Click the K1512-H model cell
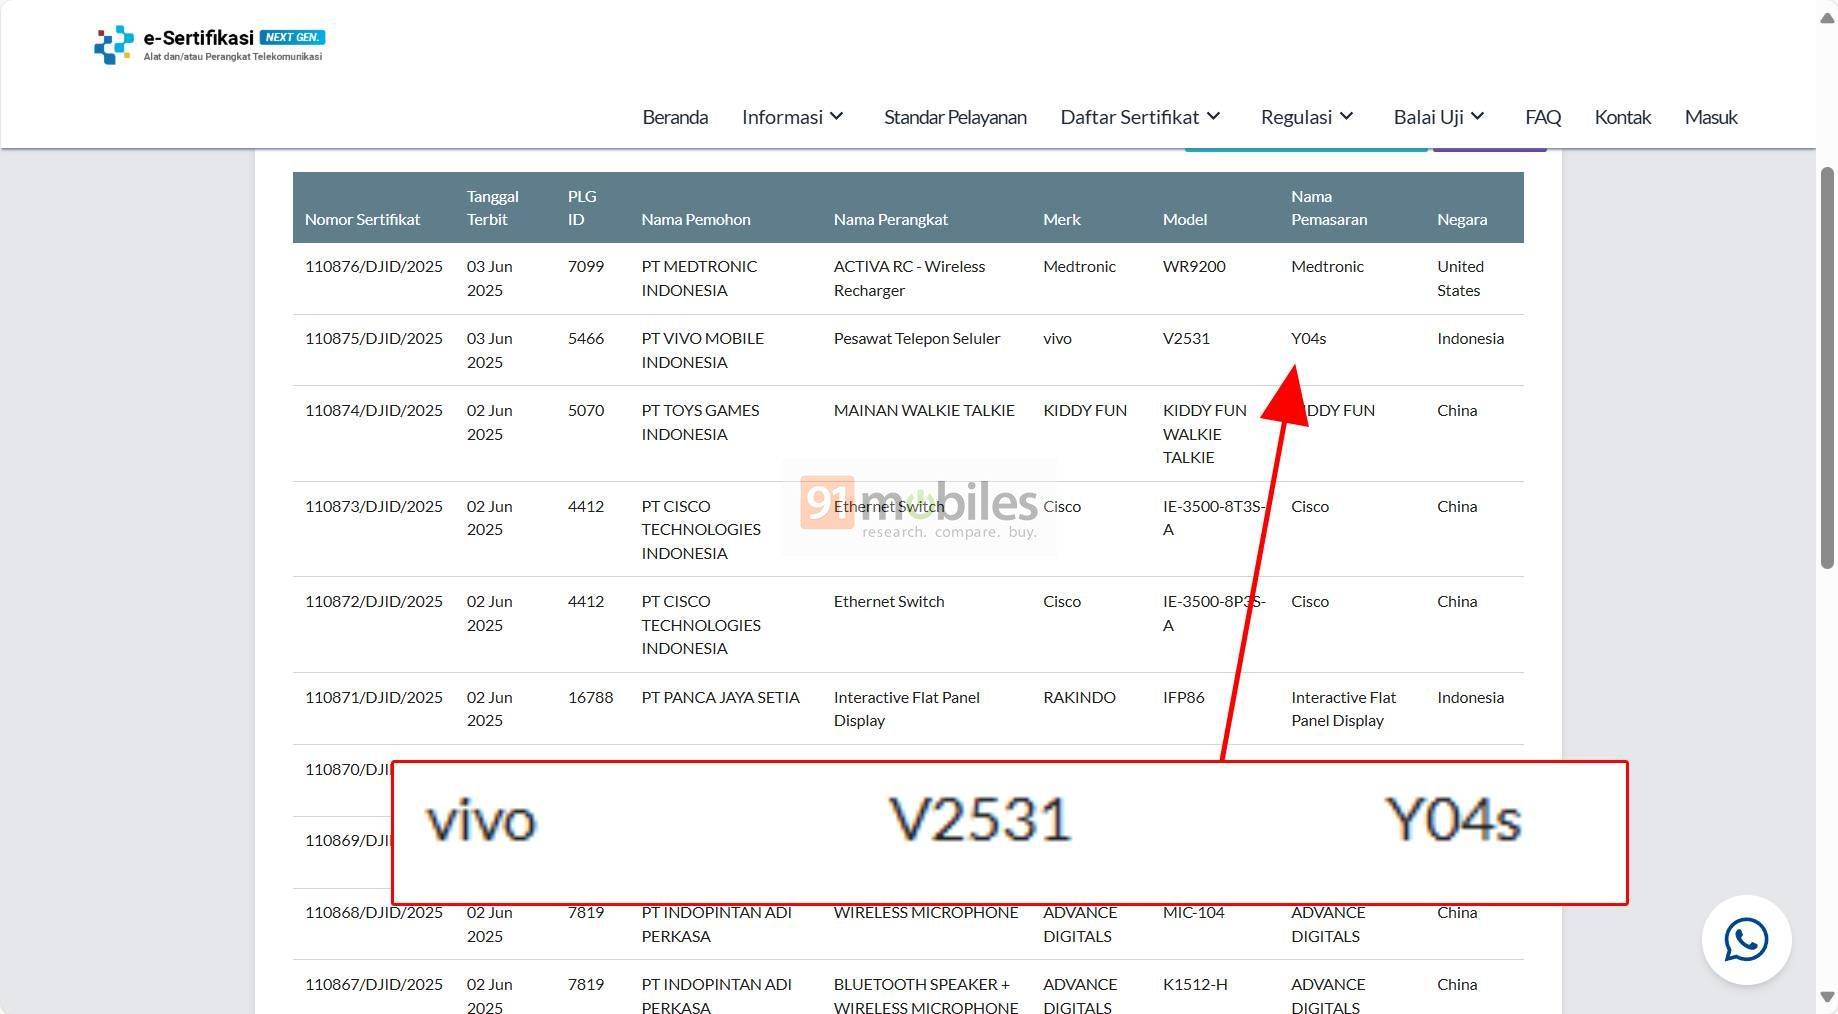This screenshot has width=1838, height=1014. click(x=1195, y=984)
